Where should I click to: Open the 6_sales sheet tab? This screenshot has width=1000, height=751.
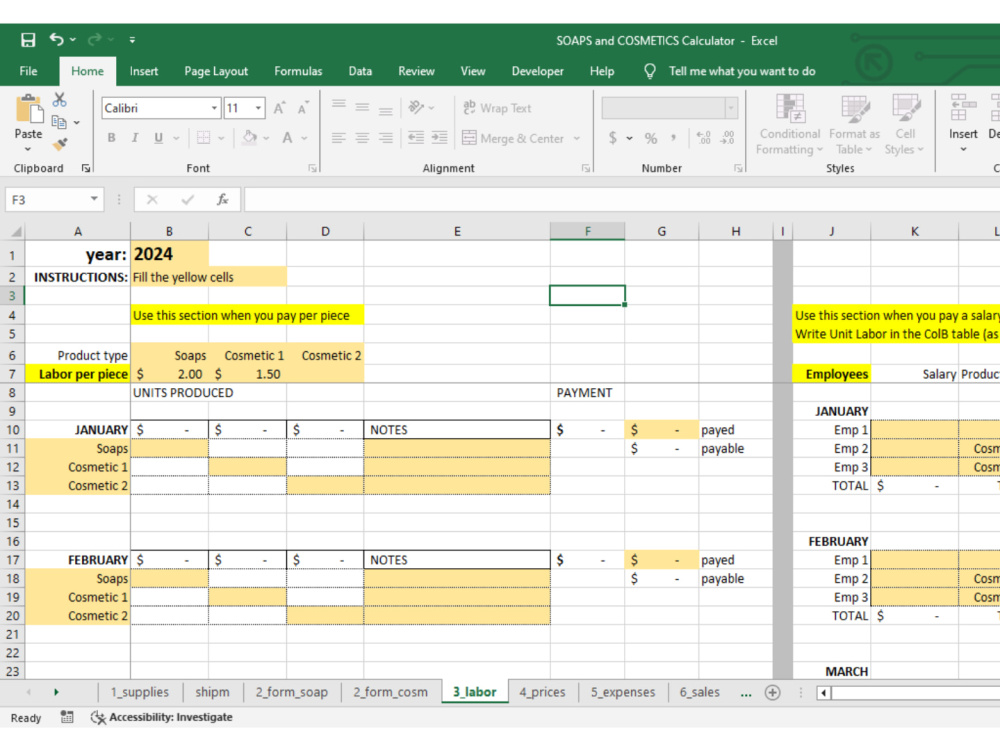[699, 692]
